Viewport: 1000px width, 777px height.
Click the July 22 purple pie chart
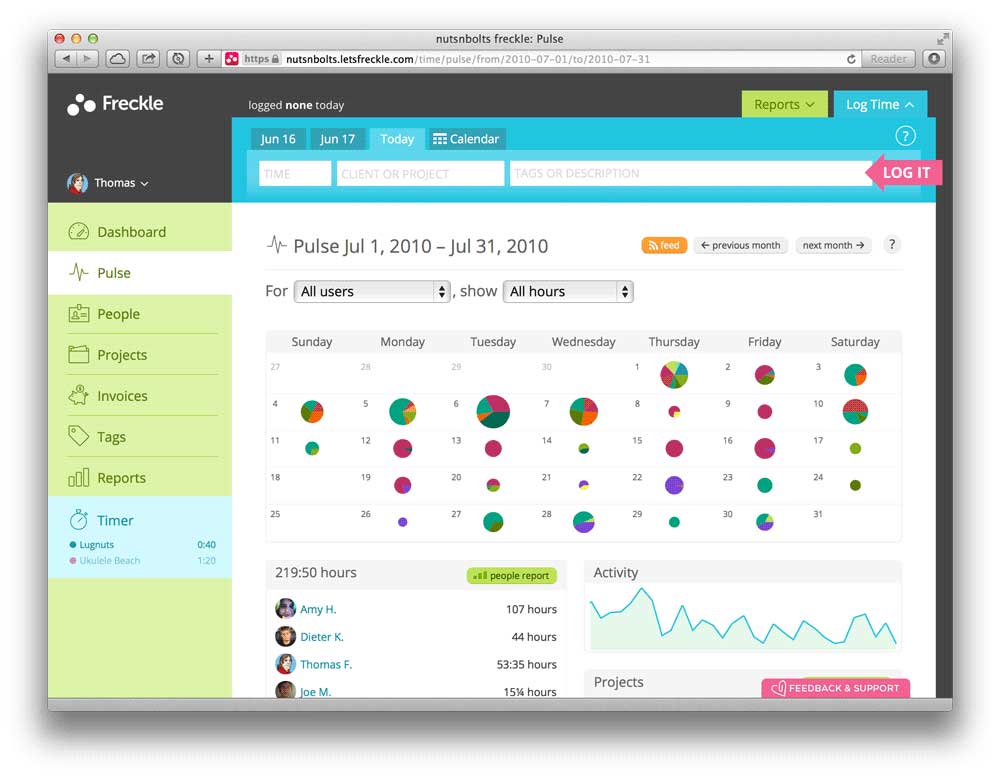click(674, 485)
